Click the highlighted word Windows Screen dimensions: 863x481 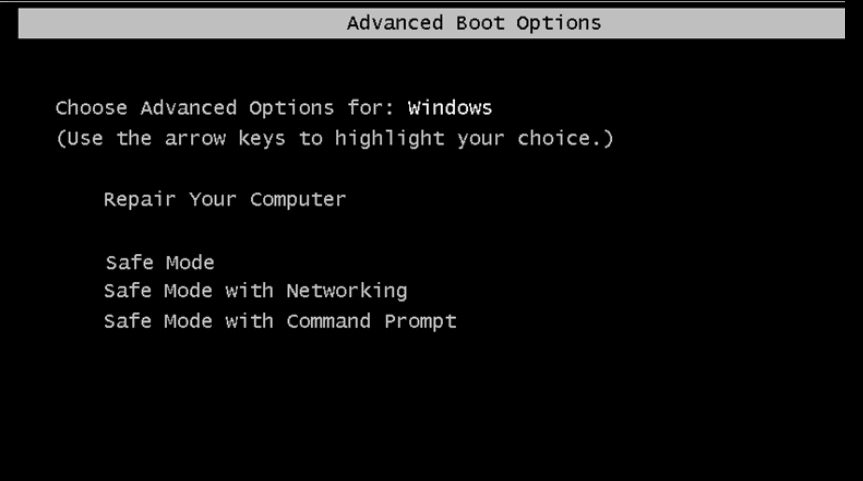[450, 108]
